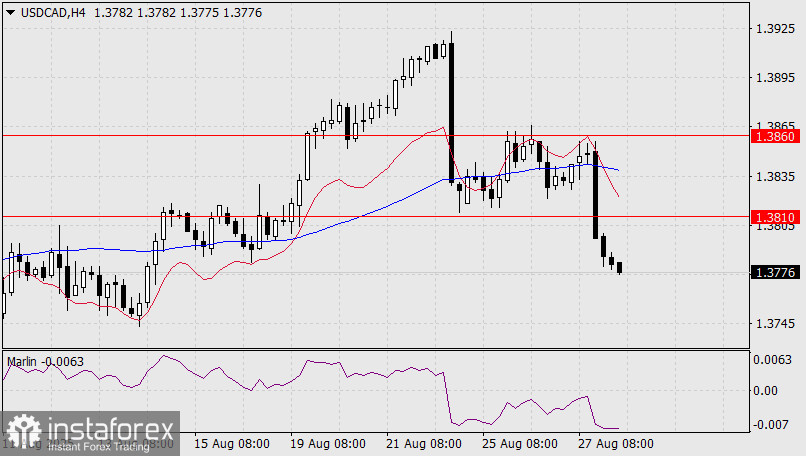Click the 1.3895 price scale value
Viewport: 806px width, 456px height.
(775, 78)
